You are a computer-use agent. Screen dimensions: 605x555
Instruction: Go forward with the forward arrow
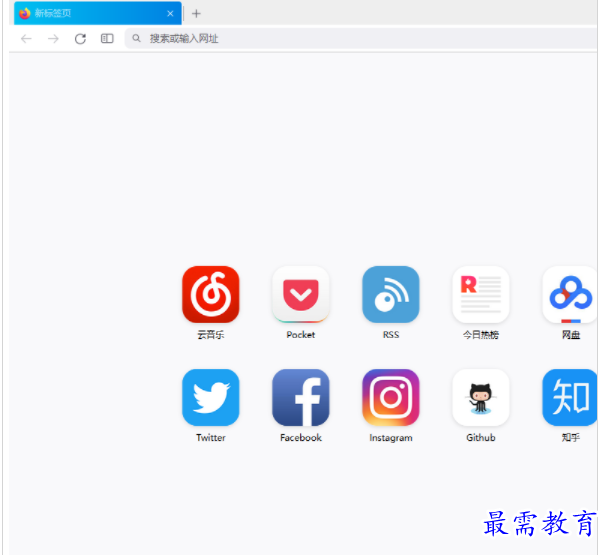click(53, 39)
